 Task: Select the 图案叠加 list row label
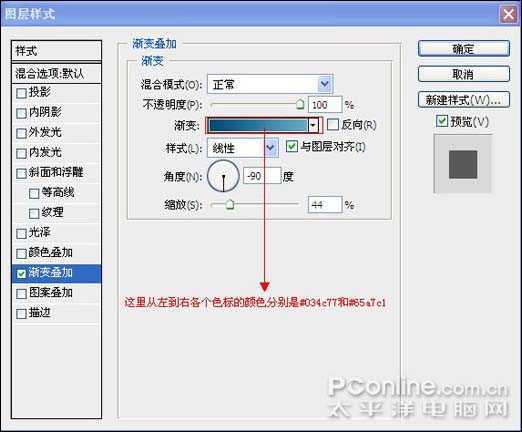point(50,293)
